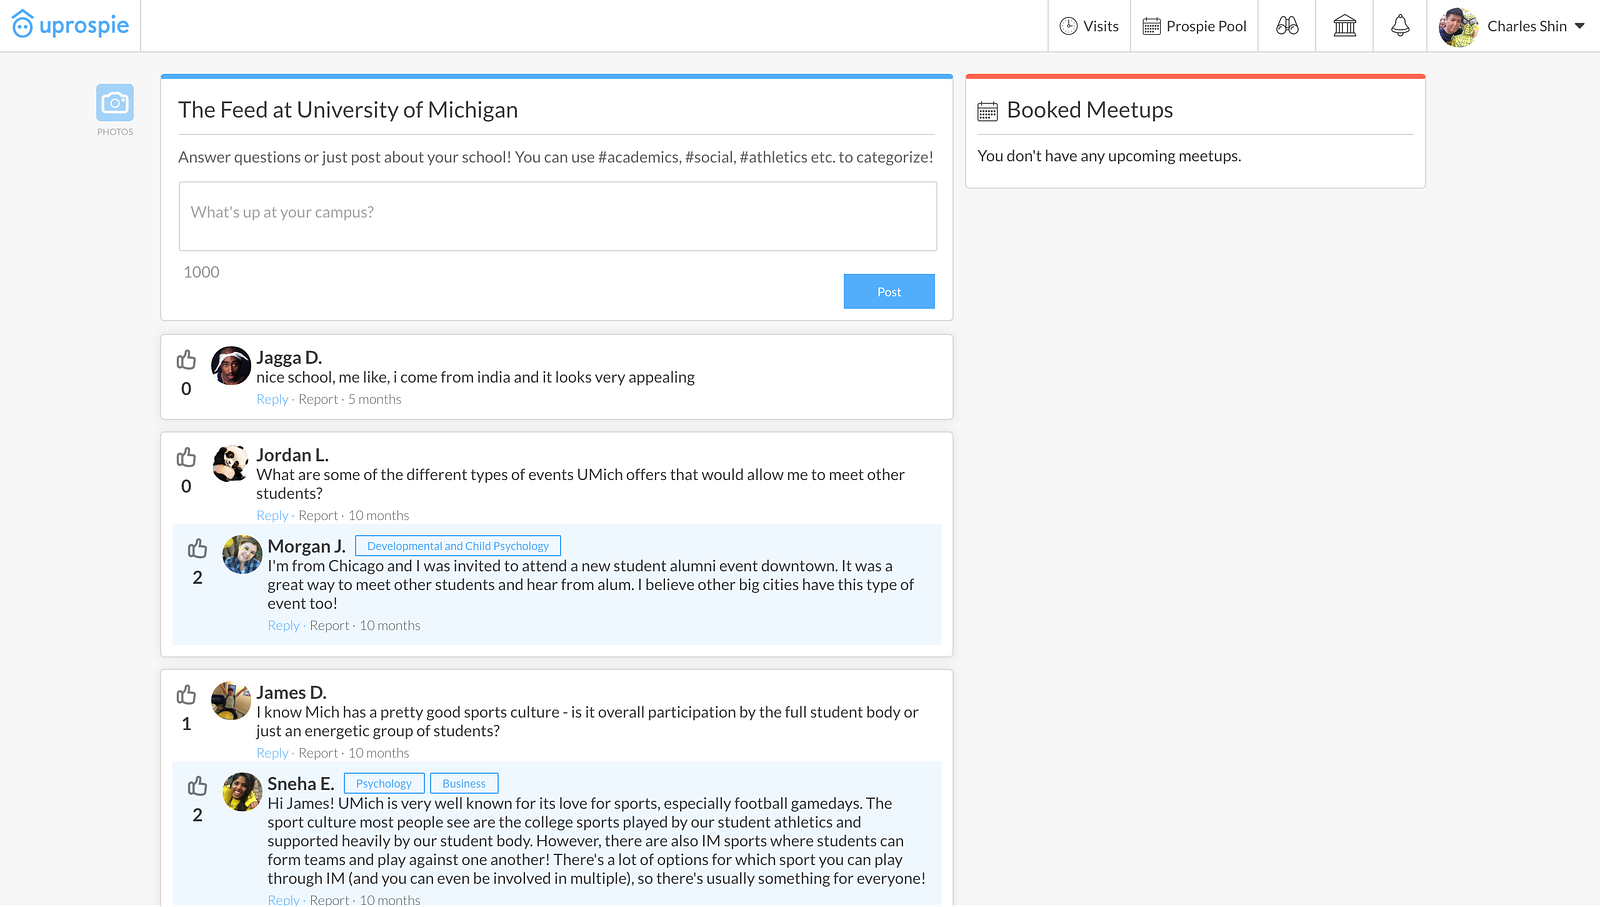1600x907 pixels.
Task: Reply to Morgan J.'s comment
Action: 284,625
